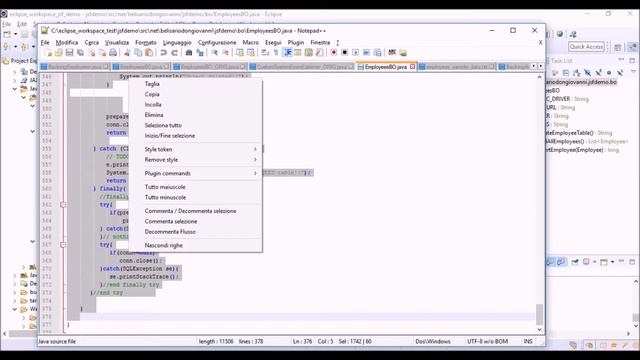Toggle Hide Fields in Eclipse Outline toolbar
This screenshot has height=360, width=640.
tap(587, 73)
